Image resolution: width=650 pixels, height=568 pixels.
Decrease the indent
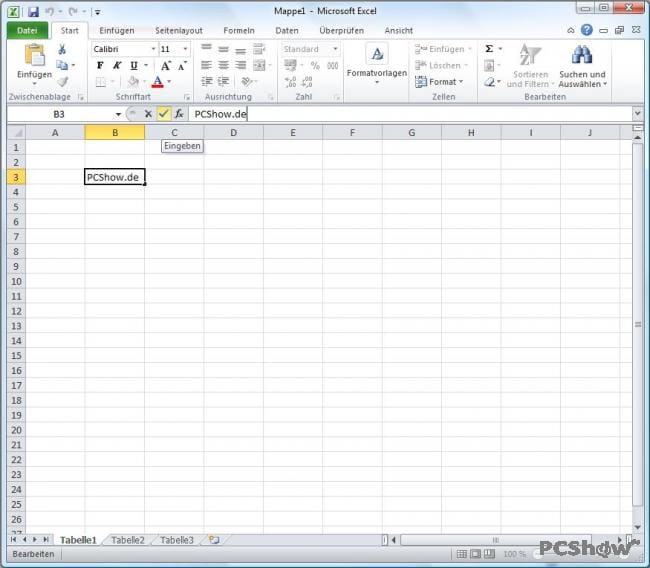tap(206, 82)
